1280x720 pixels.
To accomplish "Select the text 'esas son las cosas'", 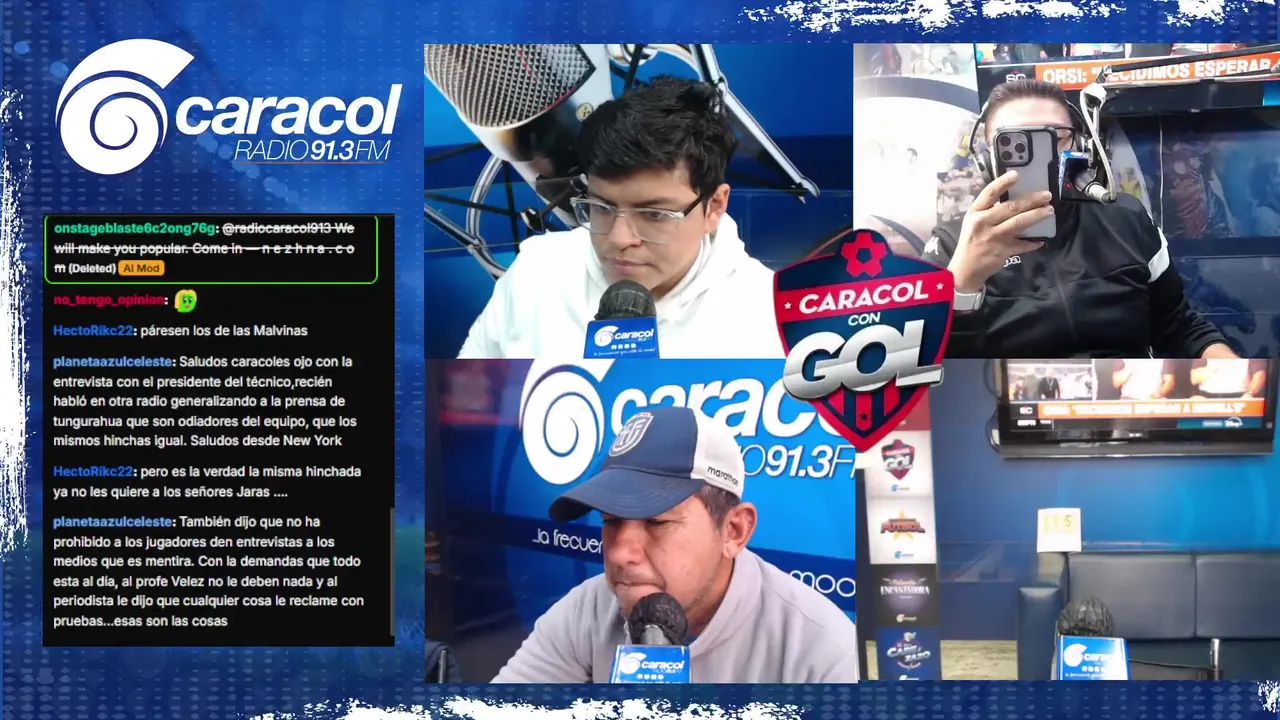I will point(172,621).
